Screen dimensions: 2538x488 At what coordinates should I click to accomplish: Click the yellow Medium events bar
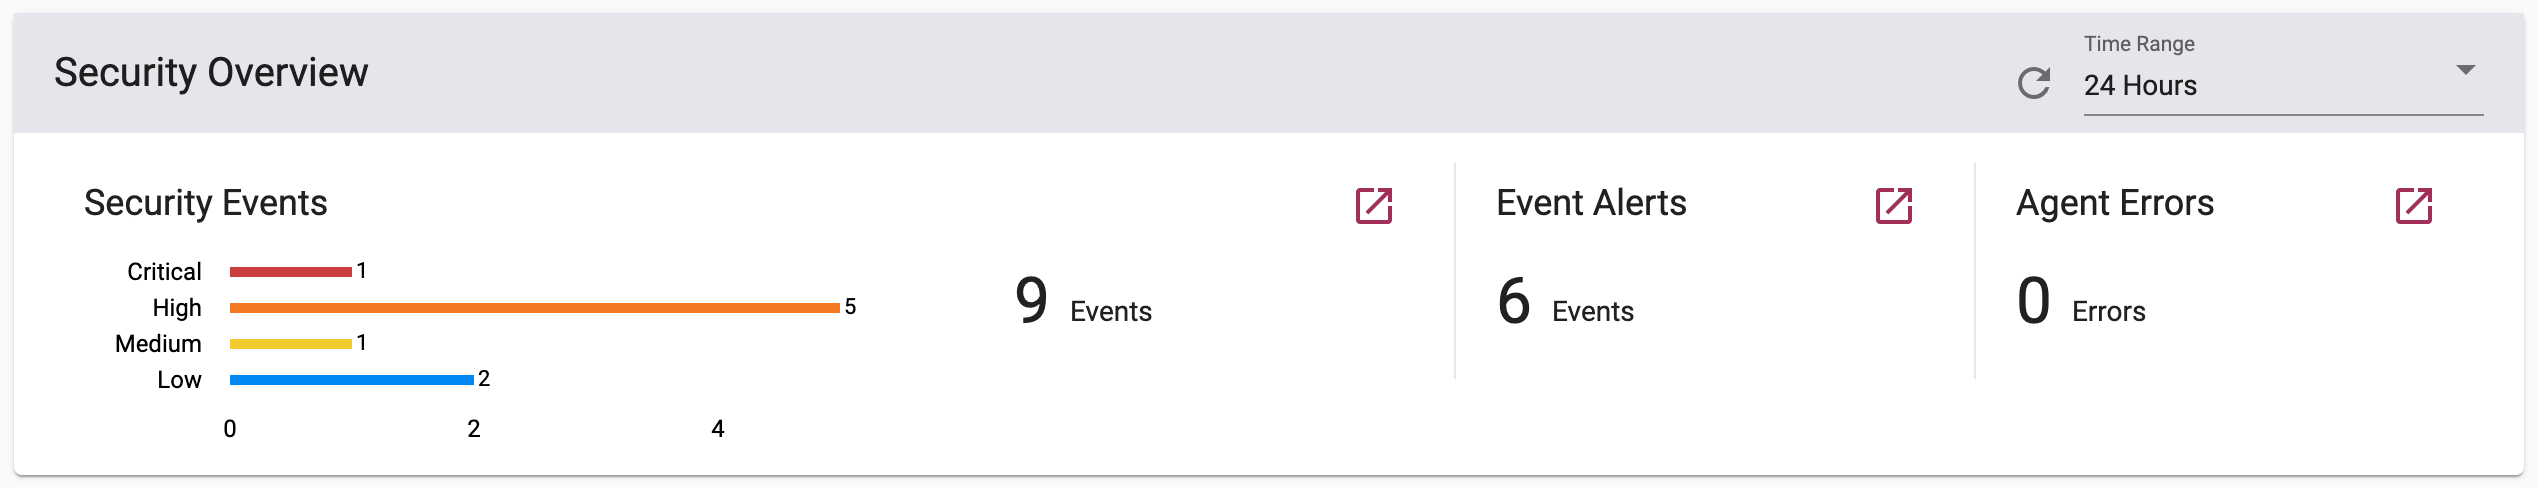point(291,344)
